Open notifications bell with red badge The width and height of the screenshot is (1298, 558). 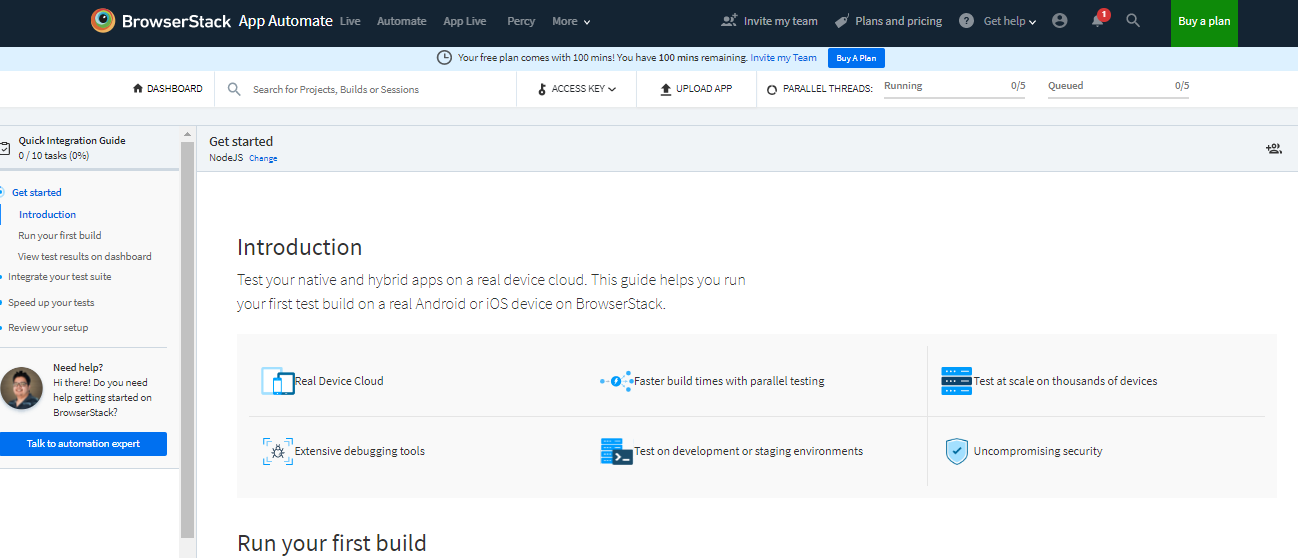[1098, 20]
